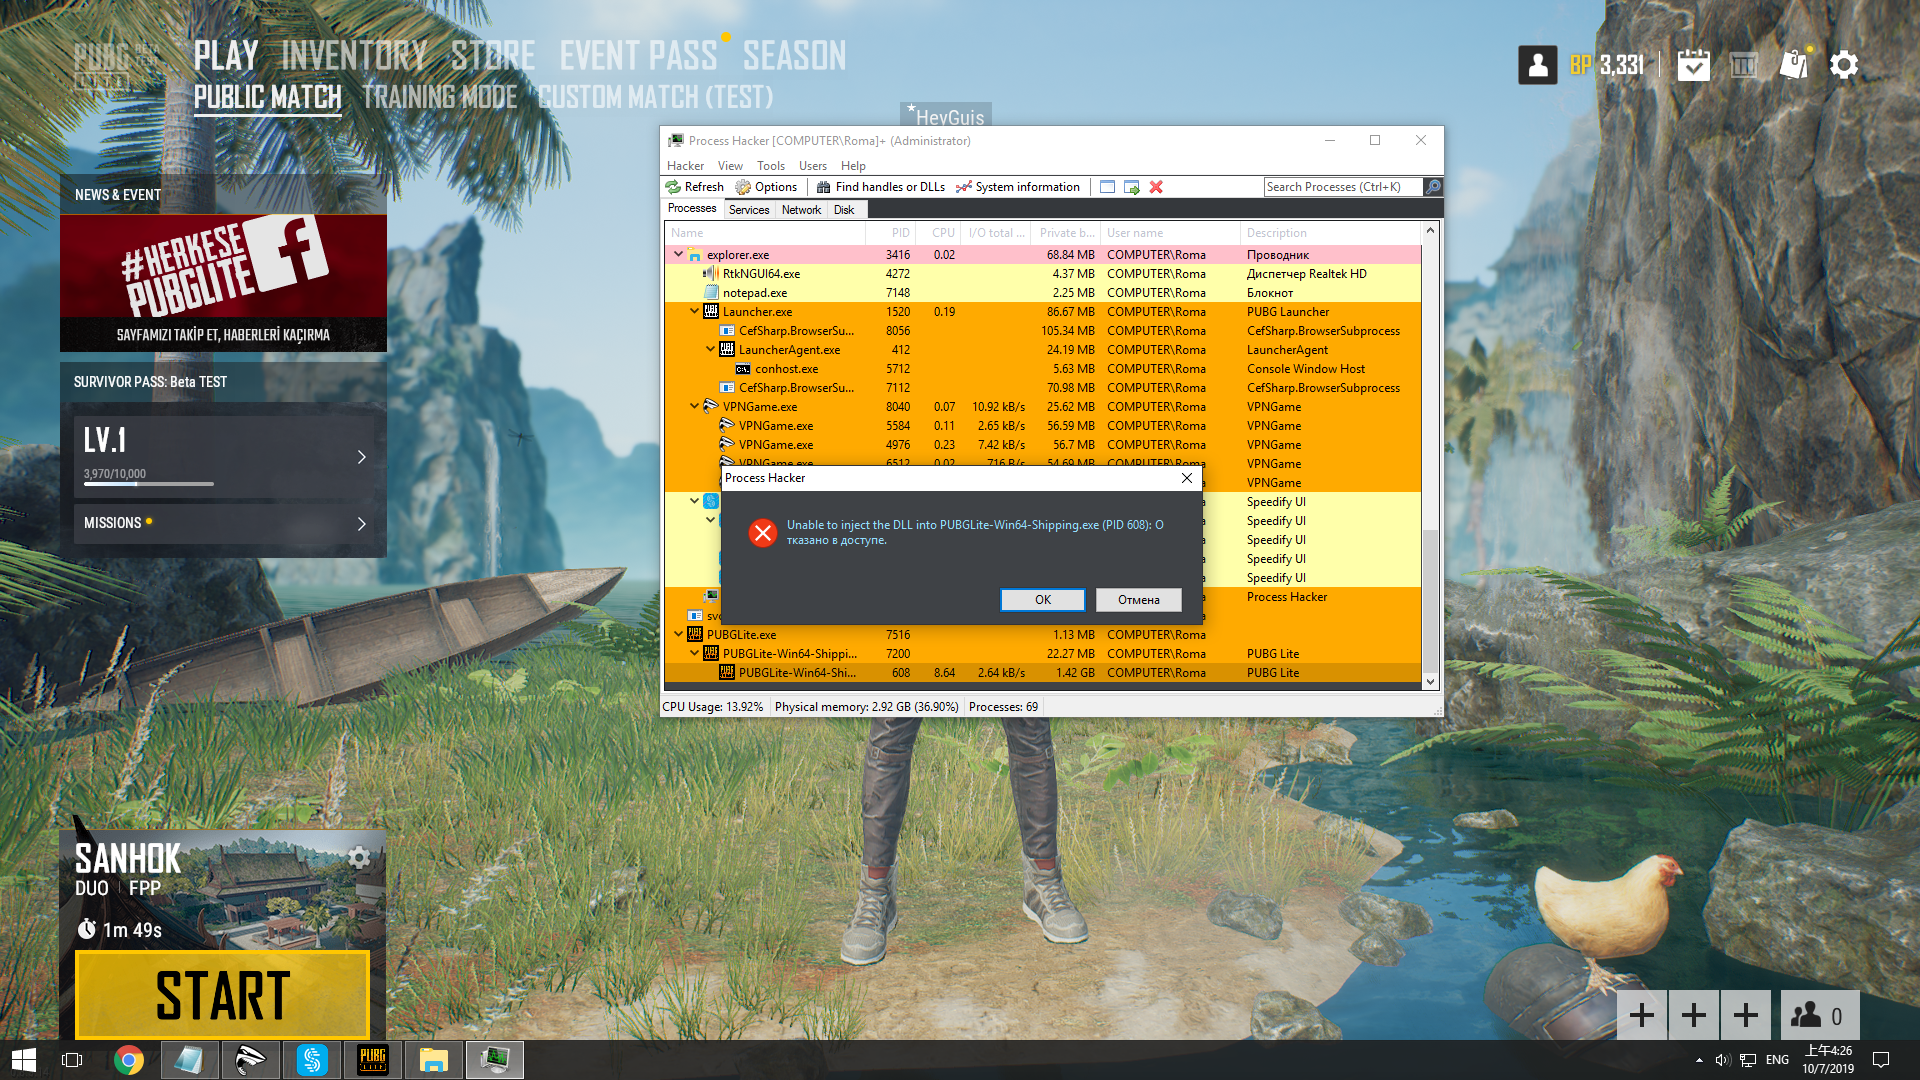Close the Process Hacker error dialog
Image resolution: width=1920 pixels, height=1080 pixels.
[x=1187, y=478]
